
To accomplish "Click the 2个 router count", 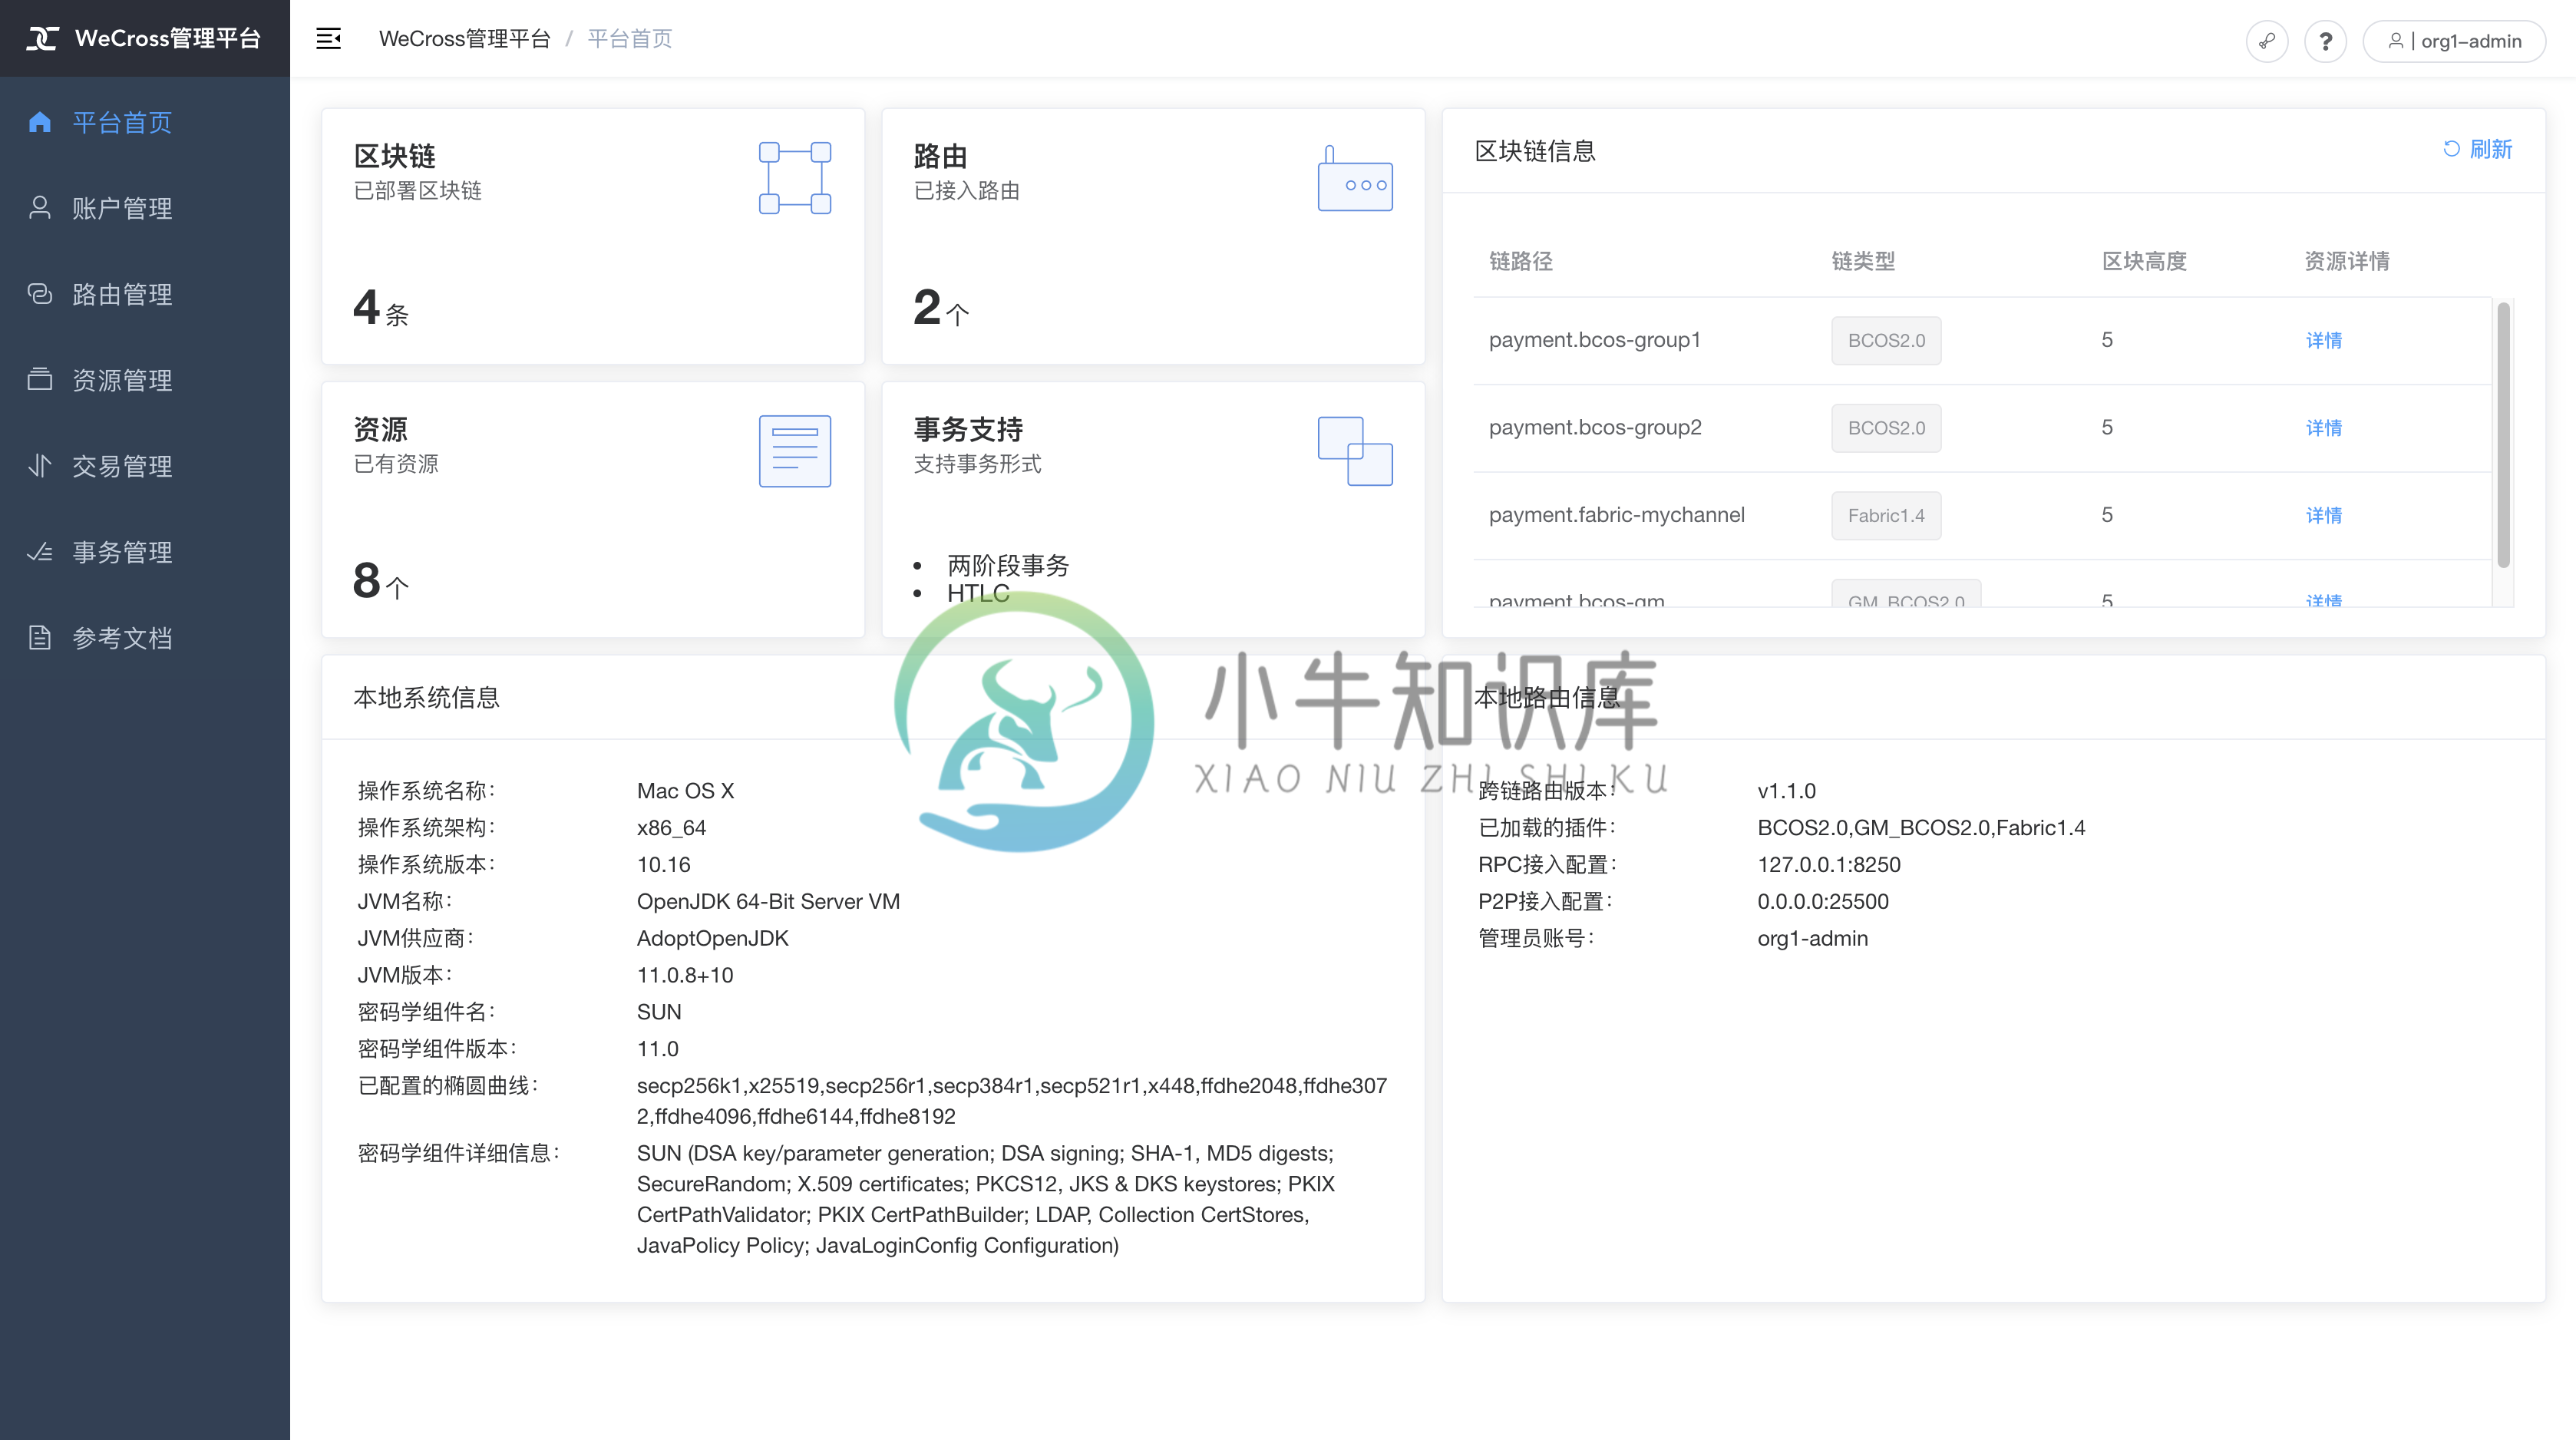I will click(941, 307).
